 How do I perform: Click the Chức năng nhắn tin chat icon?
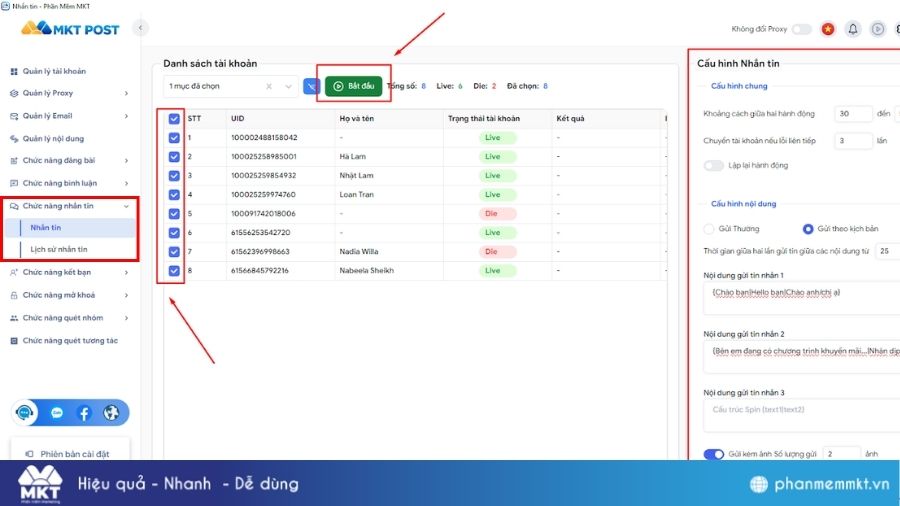click(x=14, y=206)
